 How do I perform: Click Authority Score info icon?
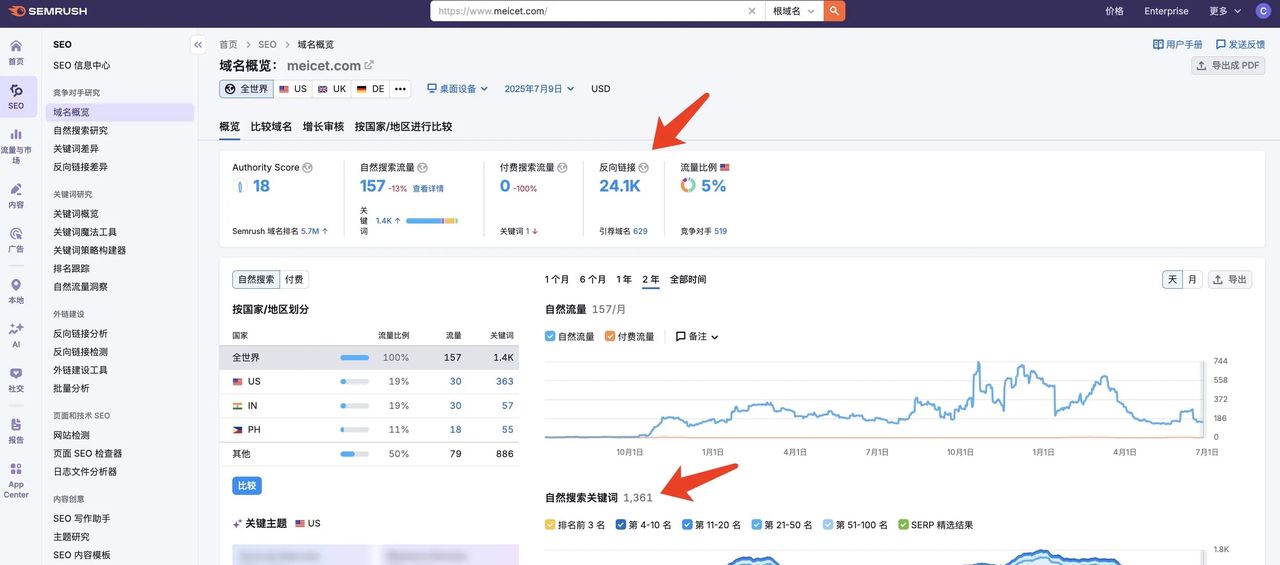[307, 168]
